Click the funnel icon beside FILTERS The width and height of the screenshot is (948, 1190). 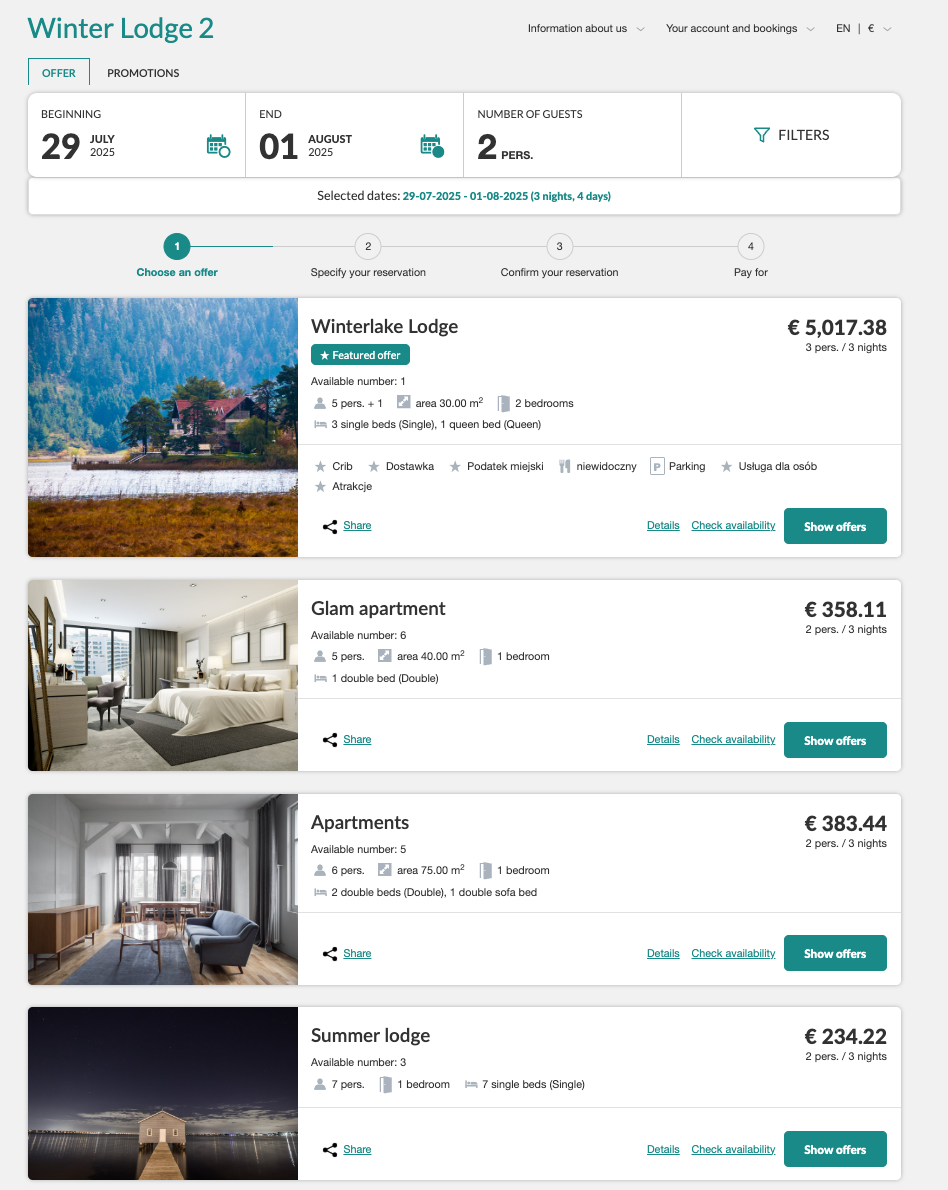click(761, 135)
